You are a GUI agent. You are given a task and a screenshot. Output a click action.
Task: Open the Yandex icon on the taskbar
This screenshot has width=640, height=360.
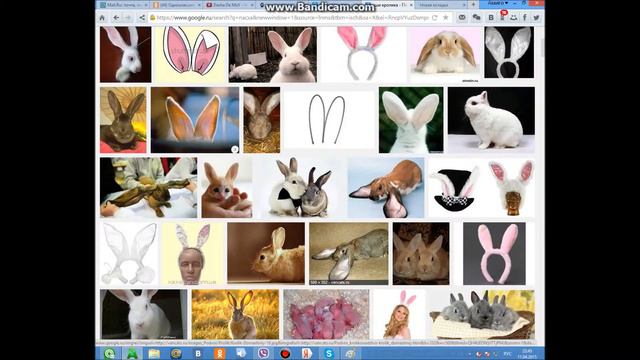tap(307, 353)
